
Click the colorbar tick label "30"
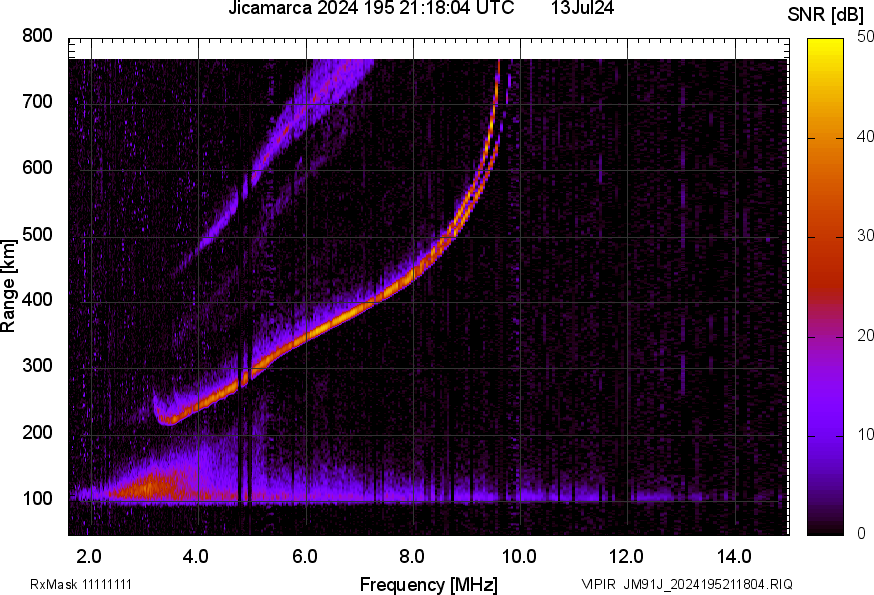[x=865, y=236]
